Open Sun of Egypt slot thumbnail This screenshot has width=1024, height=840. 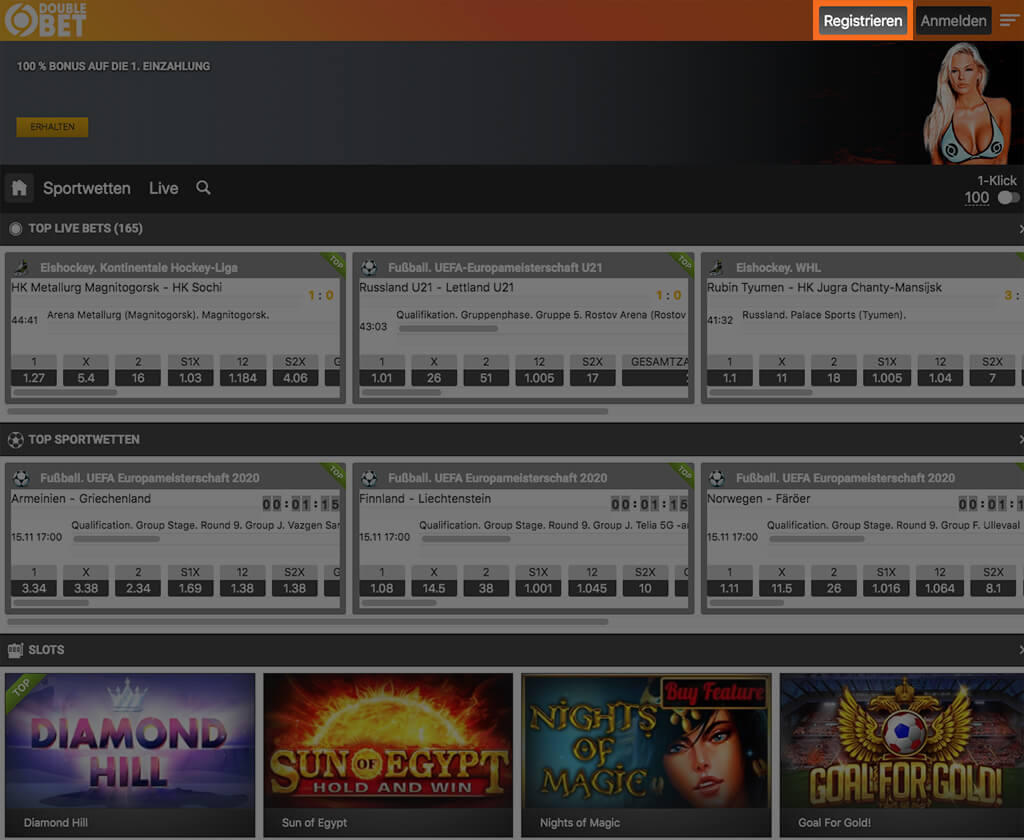pyautogui.click(x=388, y=755)
